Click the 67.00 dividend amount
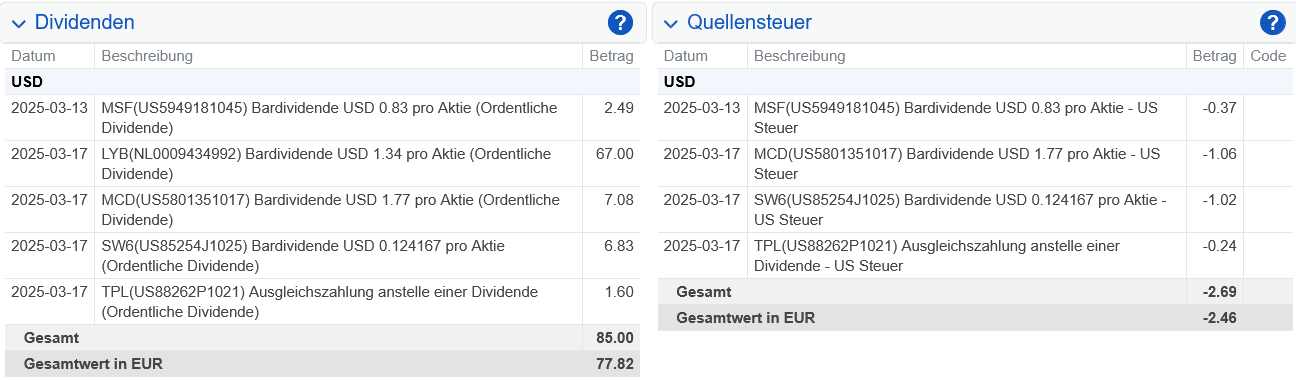Viewport: 1296px width, 380px height. pyautogui.click(x=615, y=154)
